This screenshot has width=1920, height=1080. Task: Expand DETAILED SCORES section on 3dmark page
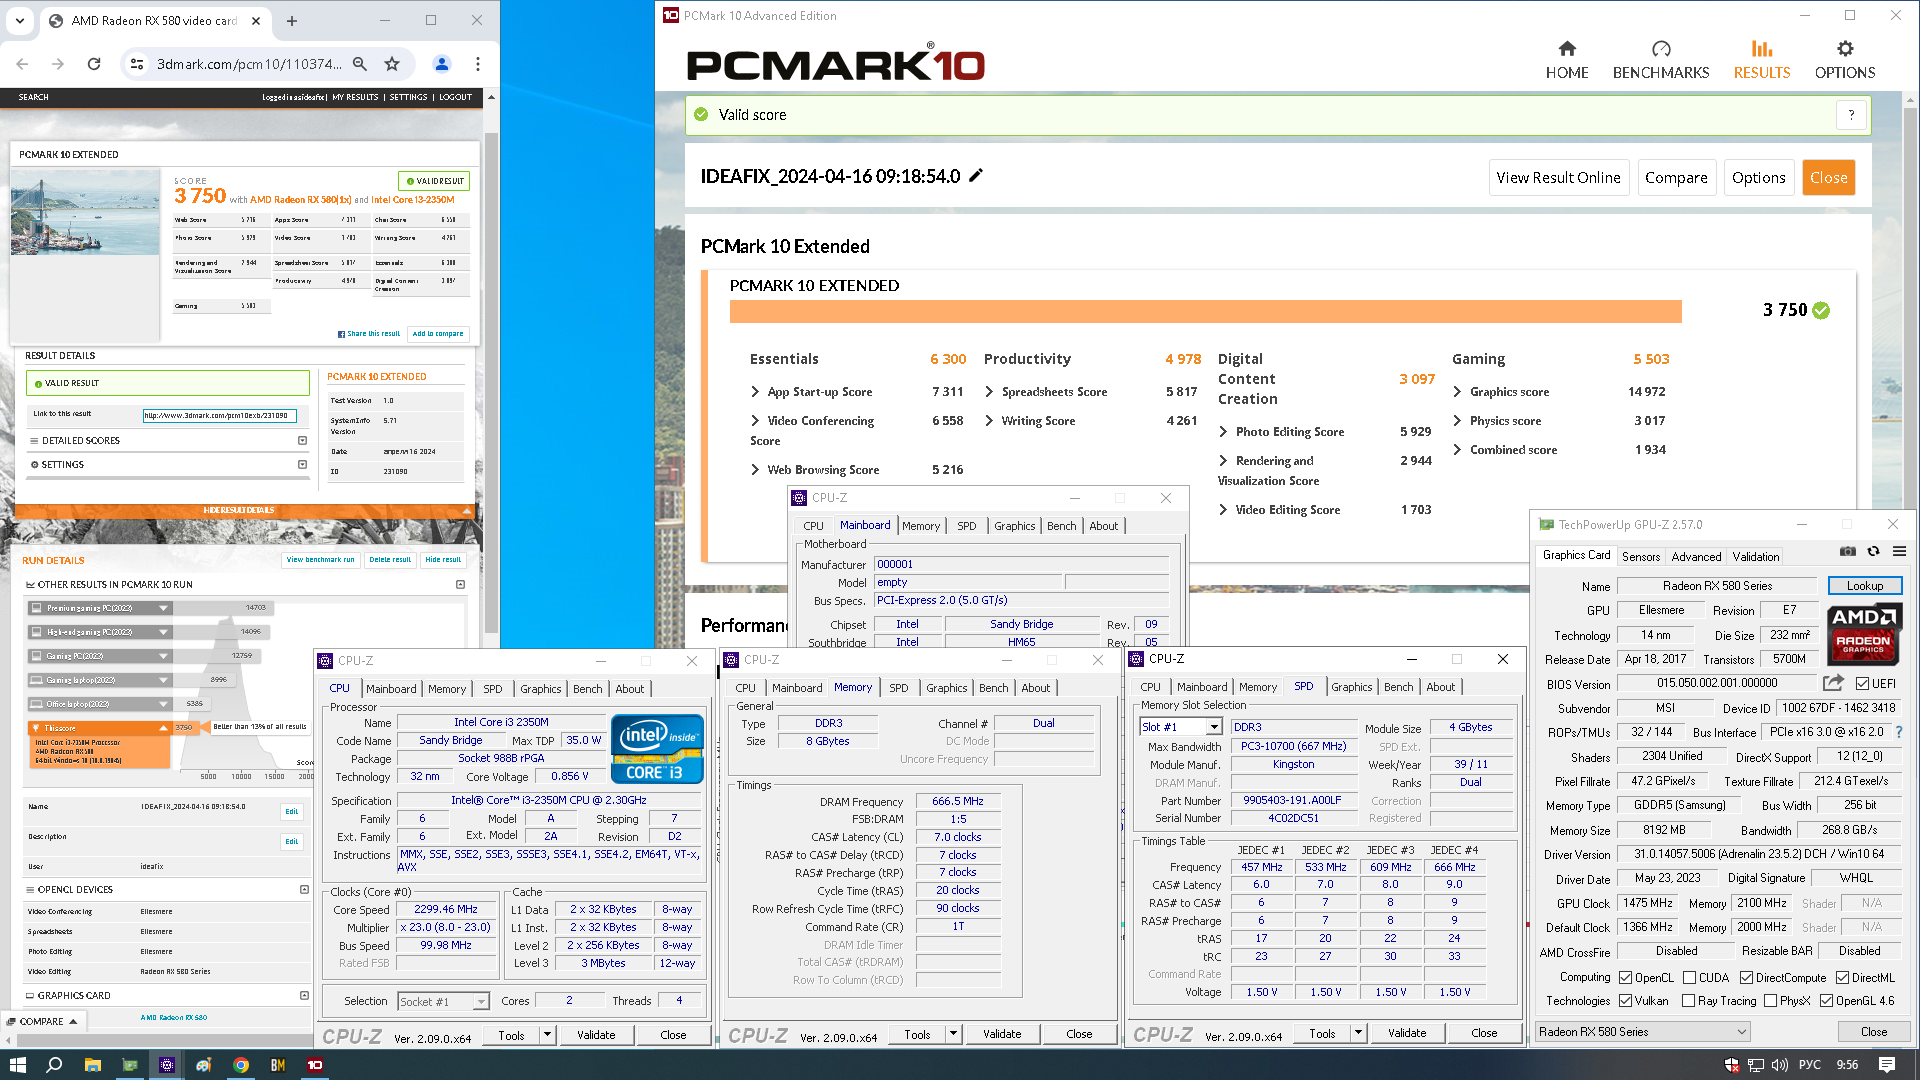coord(302,440)
